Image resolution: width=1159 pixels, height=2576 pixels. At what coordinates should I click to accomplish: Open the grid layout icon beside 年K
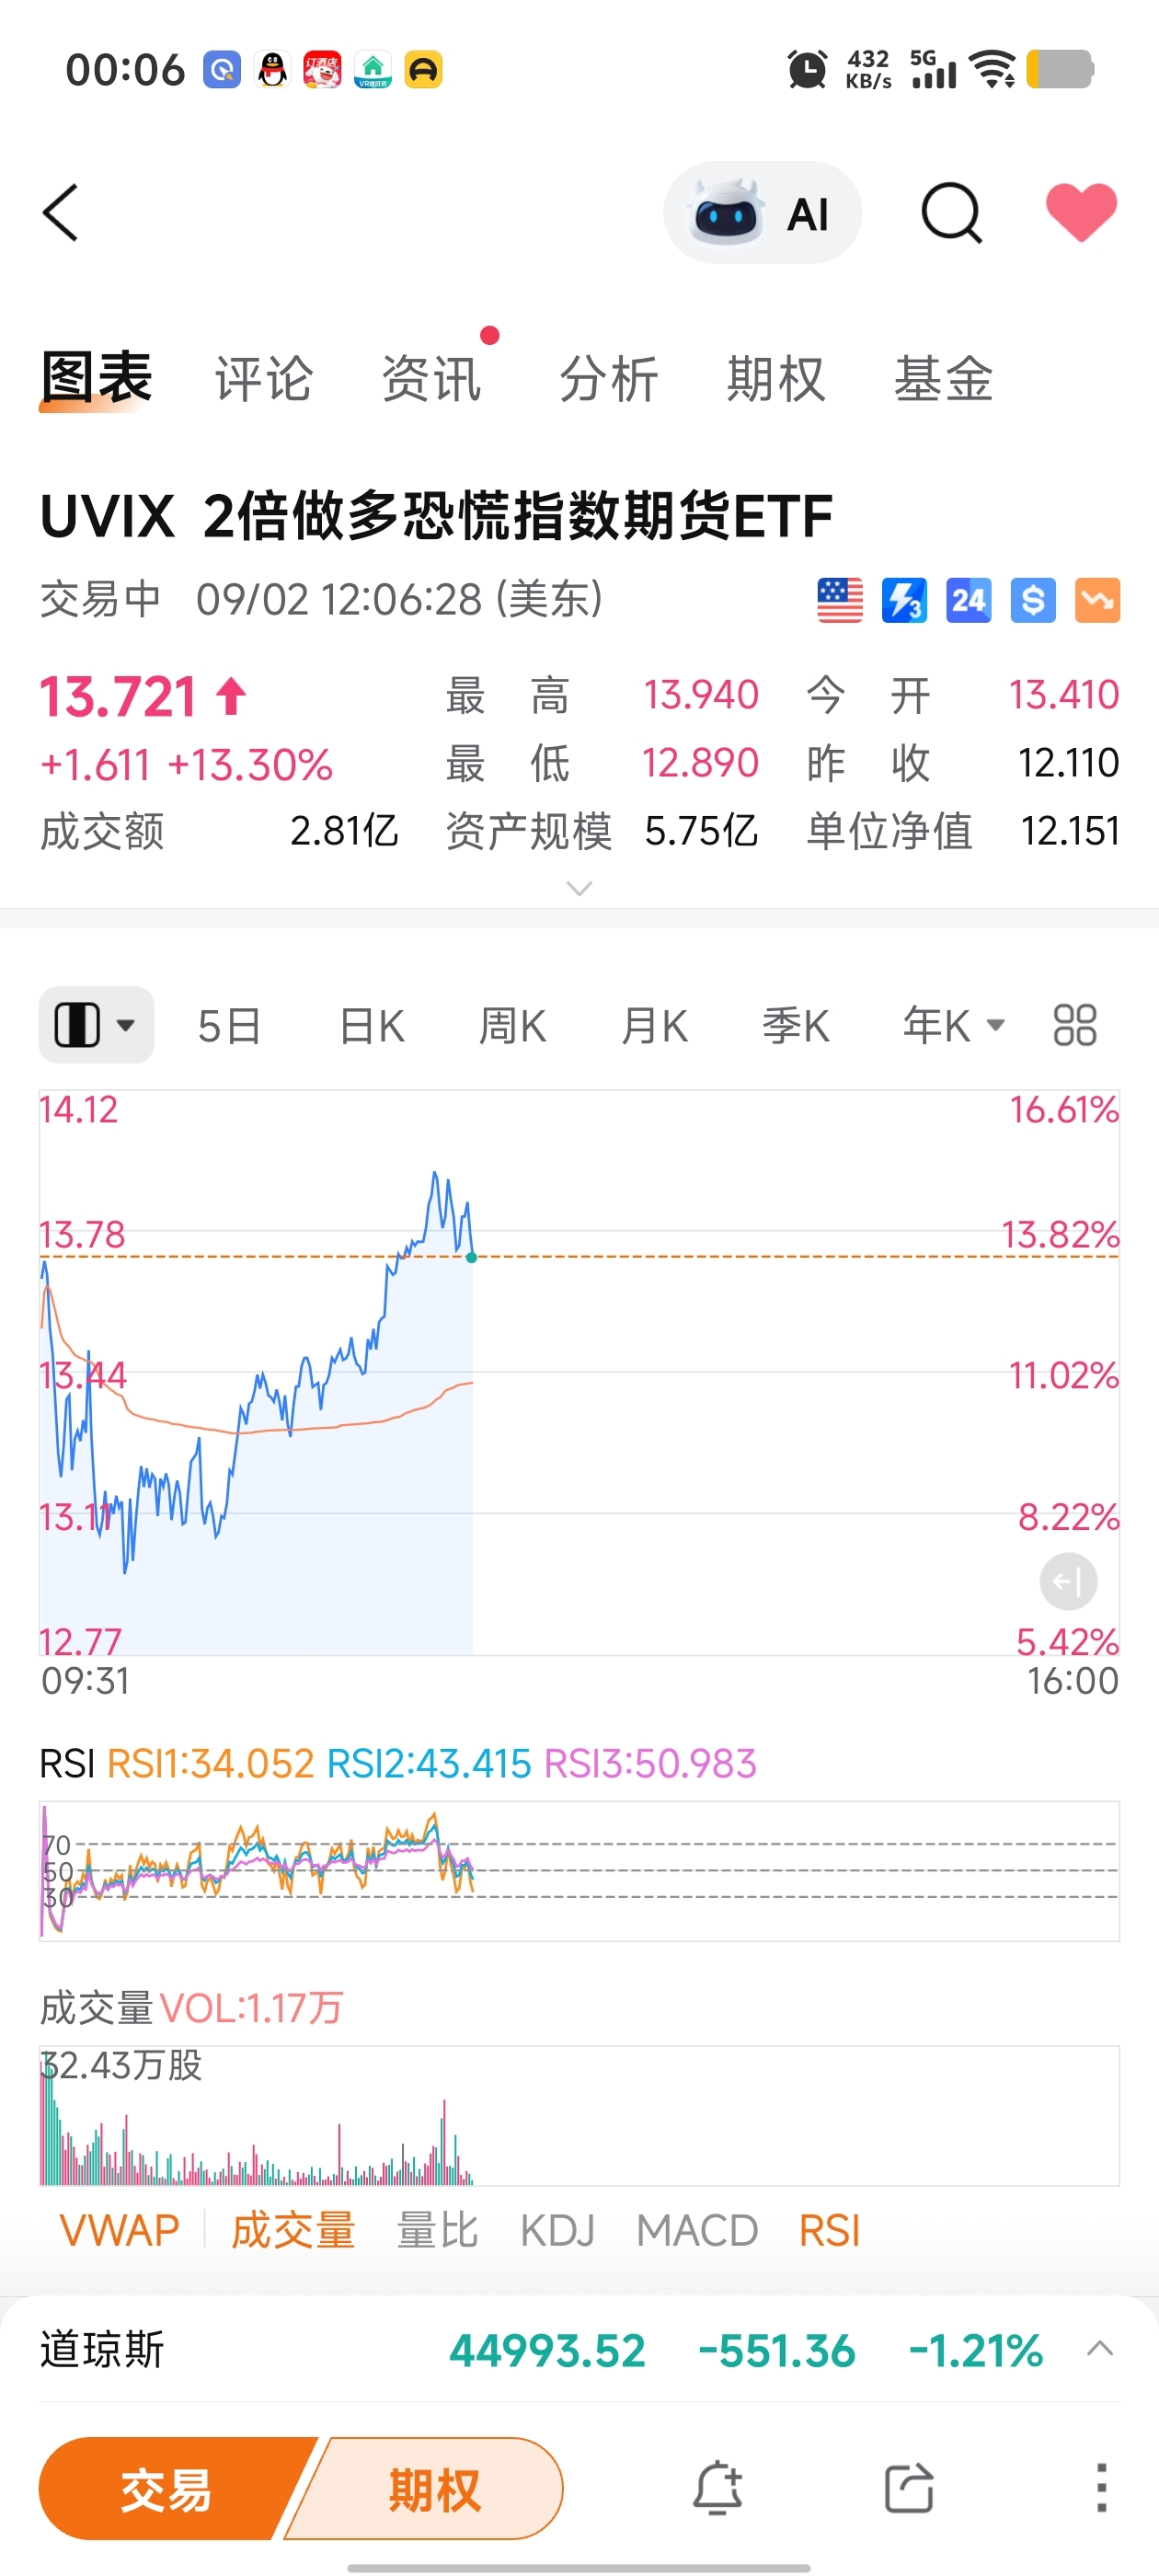tap(1075, 1026)
